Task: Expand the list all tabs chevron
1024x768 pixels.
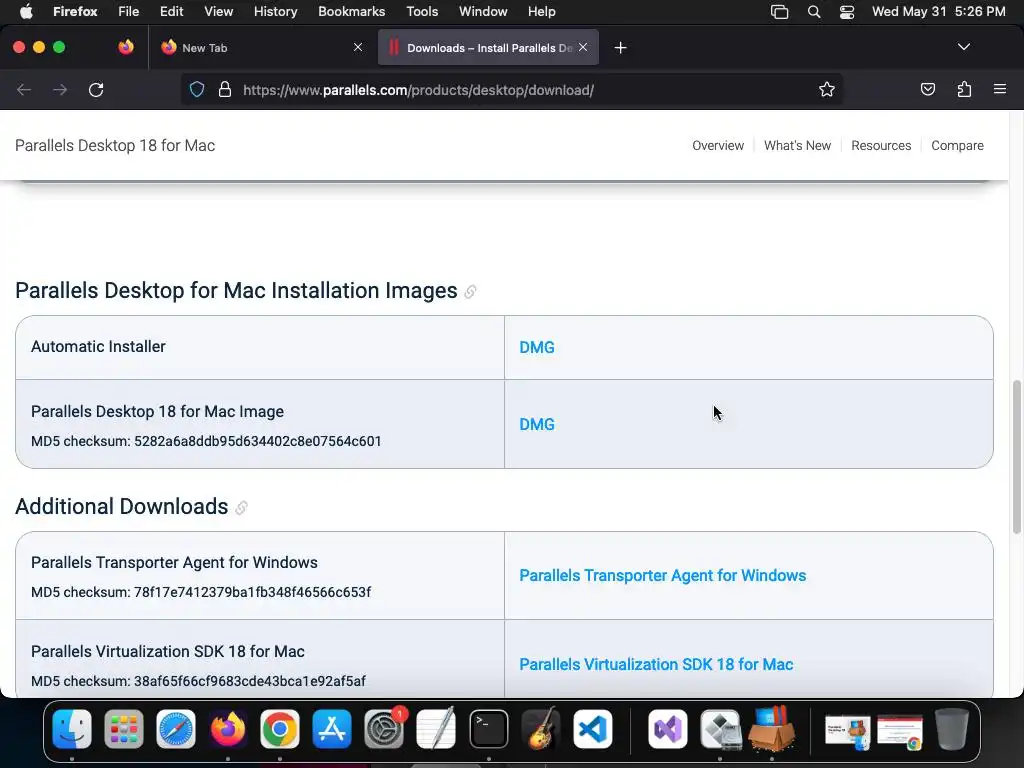Action: tap(963, 47)
